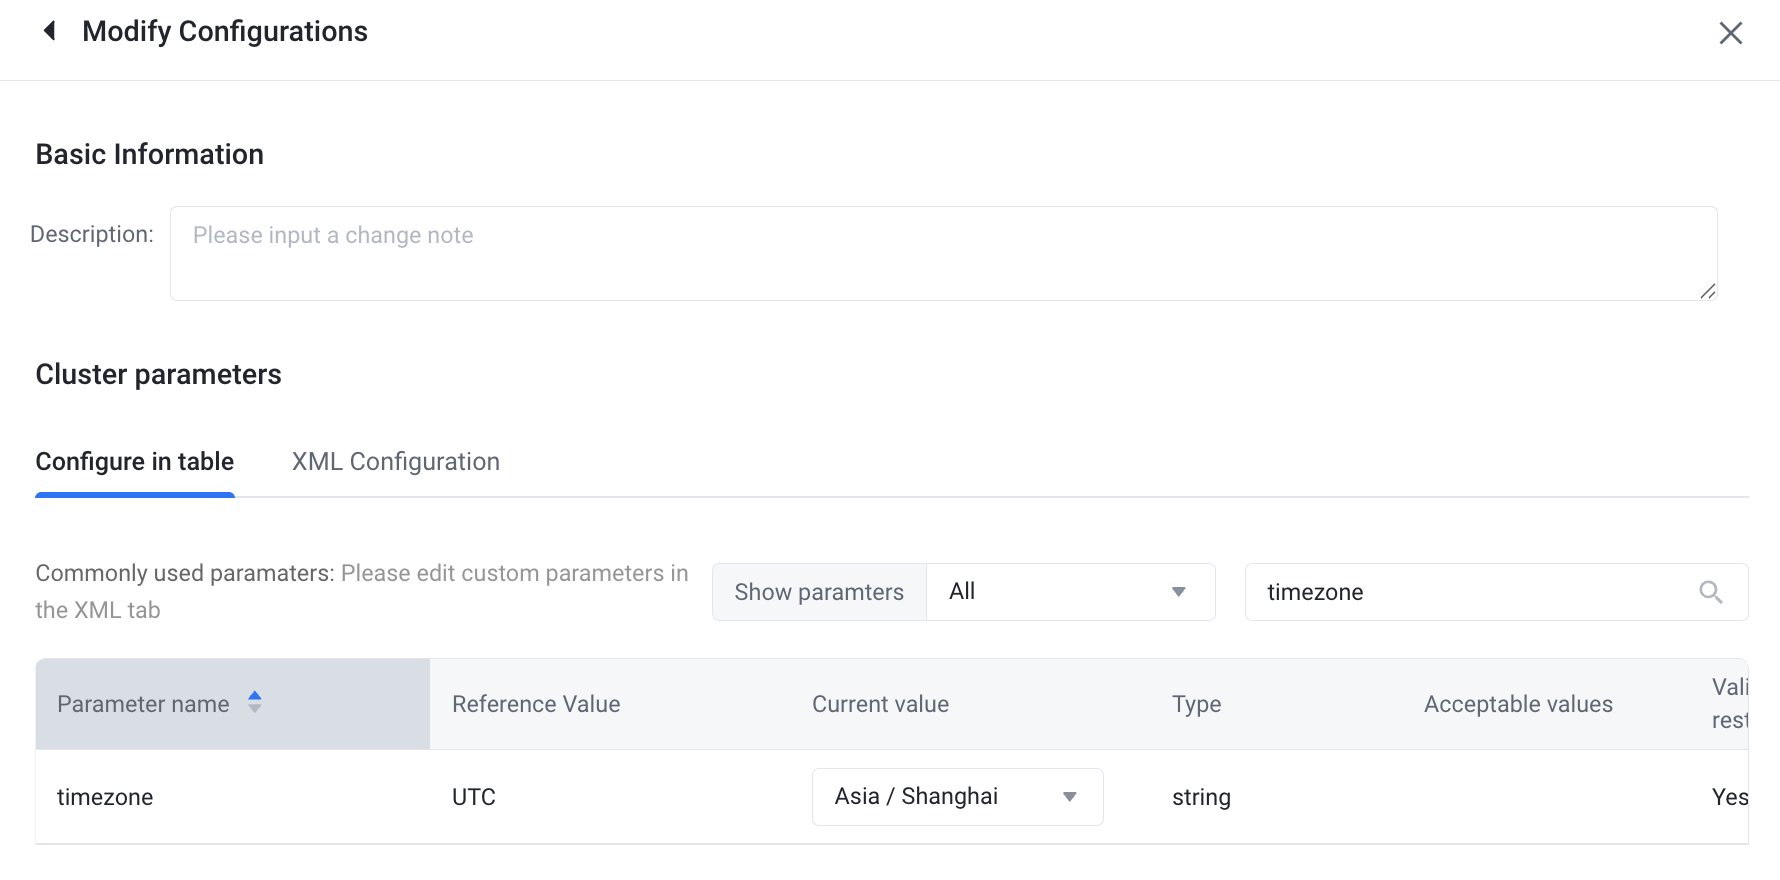Image resolution: width=1780 pixels, height=880 pixels.
Task: Focus the timezone search box
Action: click(x=1470, y=592)
